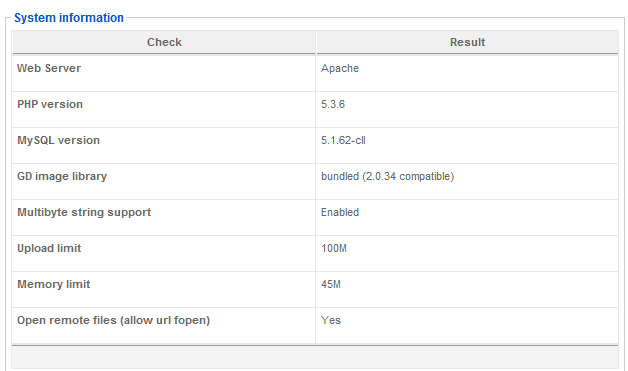Select the Upload limit row label

click(49, 249)
